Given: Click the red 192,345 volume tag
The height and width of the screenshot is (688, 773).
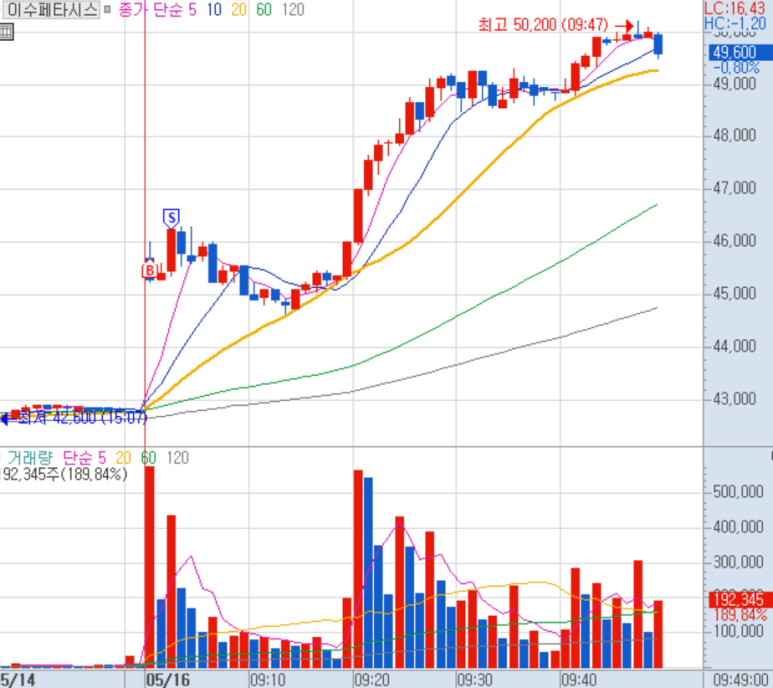Looking at the screenshot, I should click(x=740, y=600).
